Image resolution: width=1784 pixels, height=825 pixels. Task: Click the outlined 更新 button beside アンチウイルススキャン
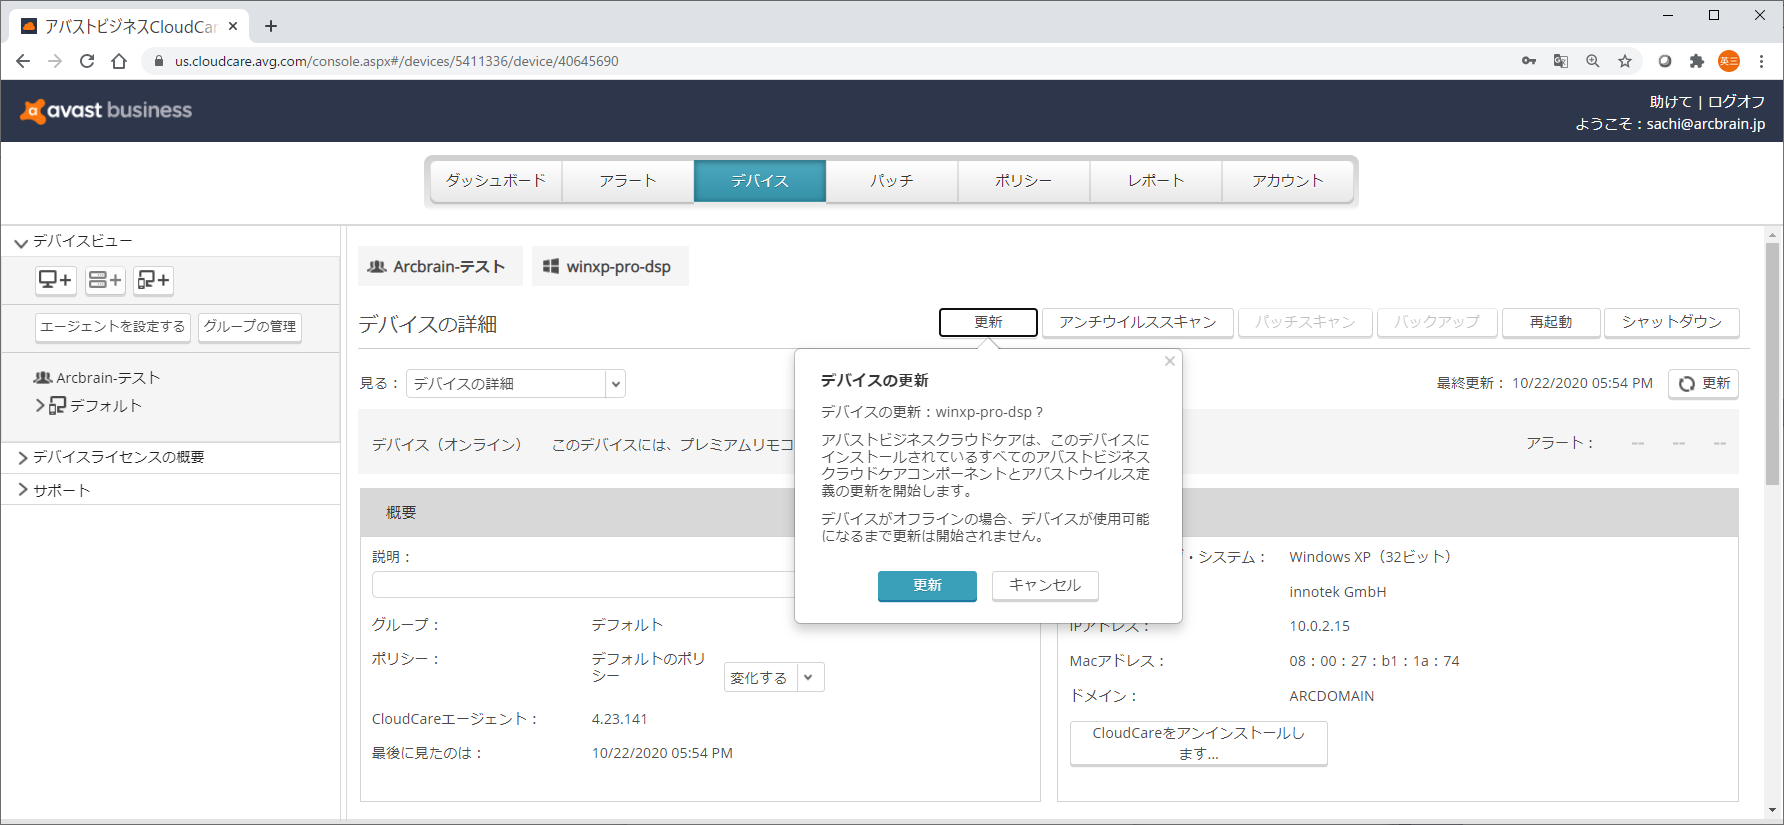point(988,322)
